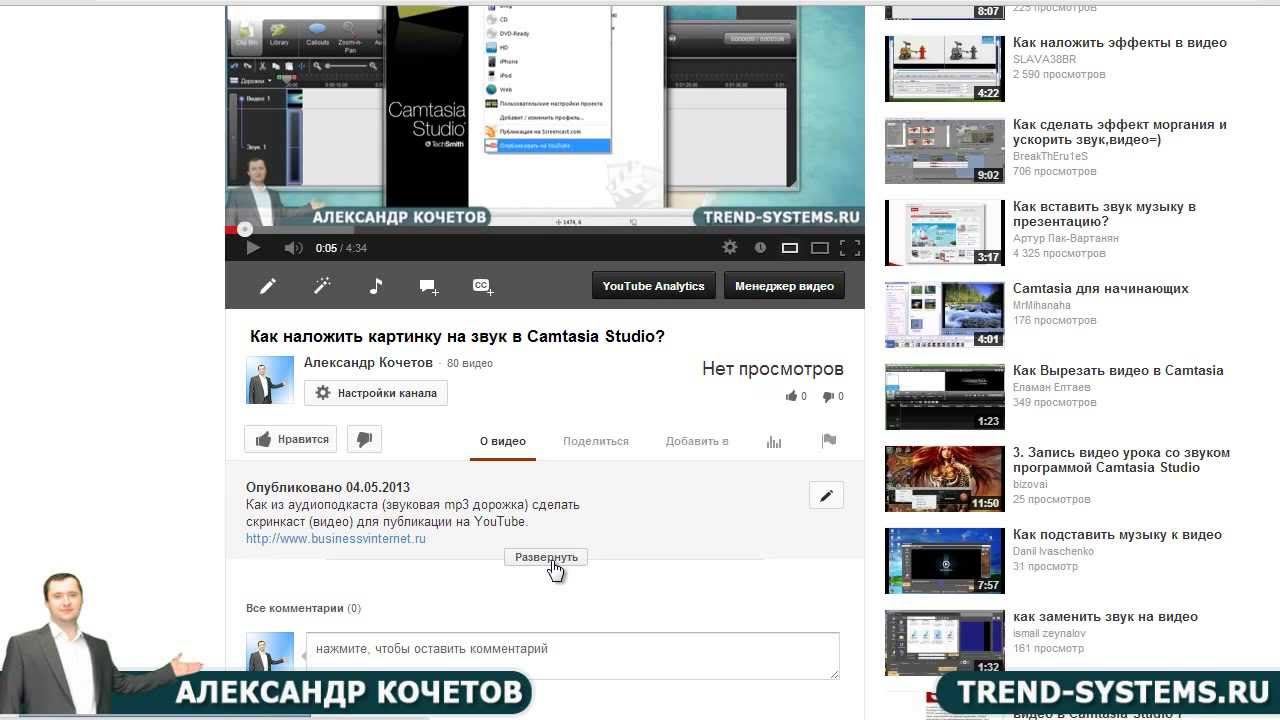Viewport: 1280px width, 720px height.
Task: Select the О видео tab
Action: point(503,441)
